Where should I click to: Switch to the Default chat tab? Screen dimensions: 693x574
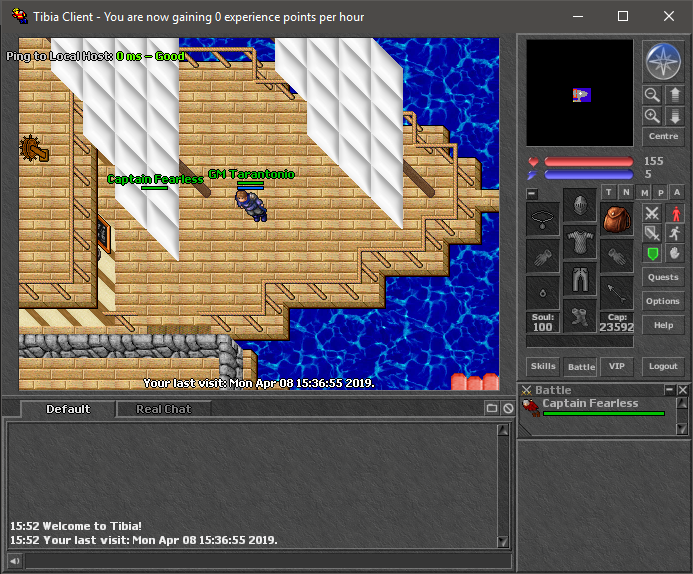(x=68, y=409)
